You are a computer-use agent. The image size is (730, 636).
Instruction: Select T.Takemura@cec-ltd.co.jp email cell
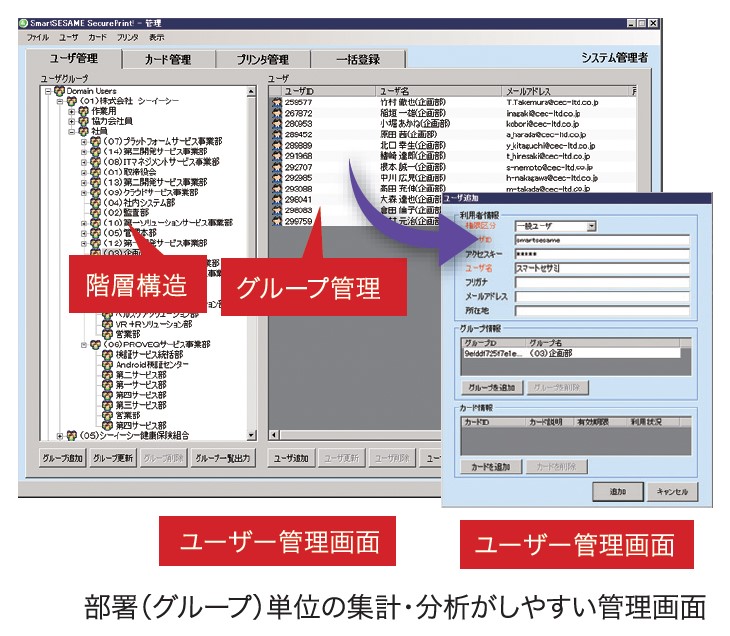(552, 102)
